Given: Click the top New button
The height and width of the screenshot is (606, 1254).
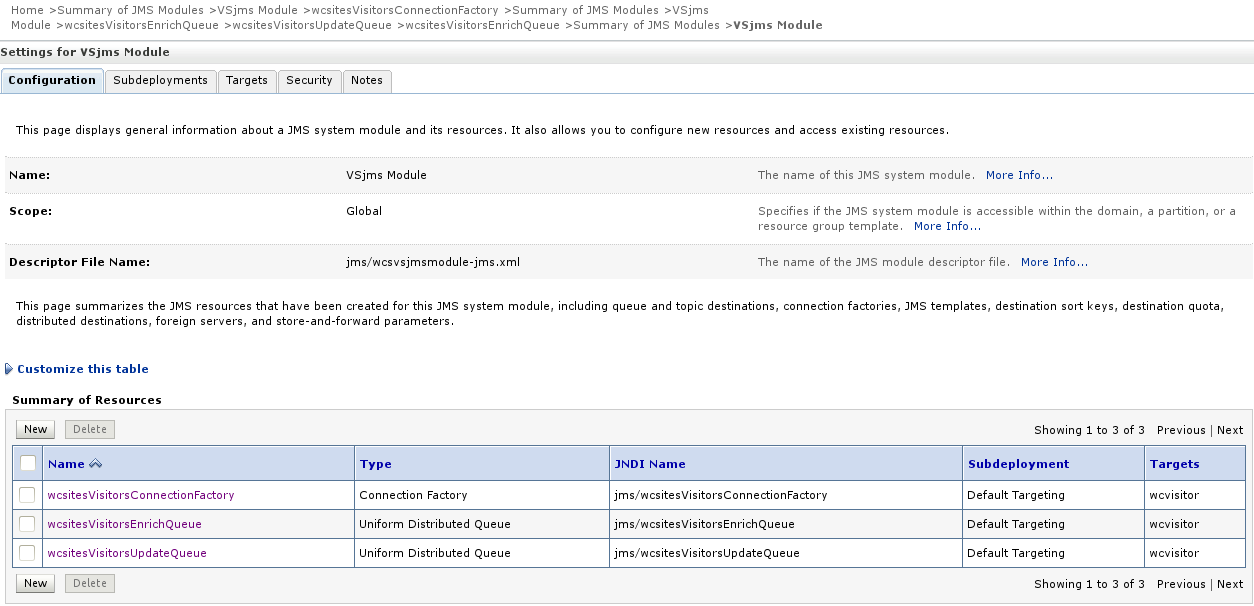Looking at the screenshot, I should (x=36, y=429).
